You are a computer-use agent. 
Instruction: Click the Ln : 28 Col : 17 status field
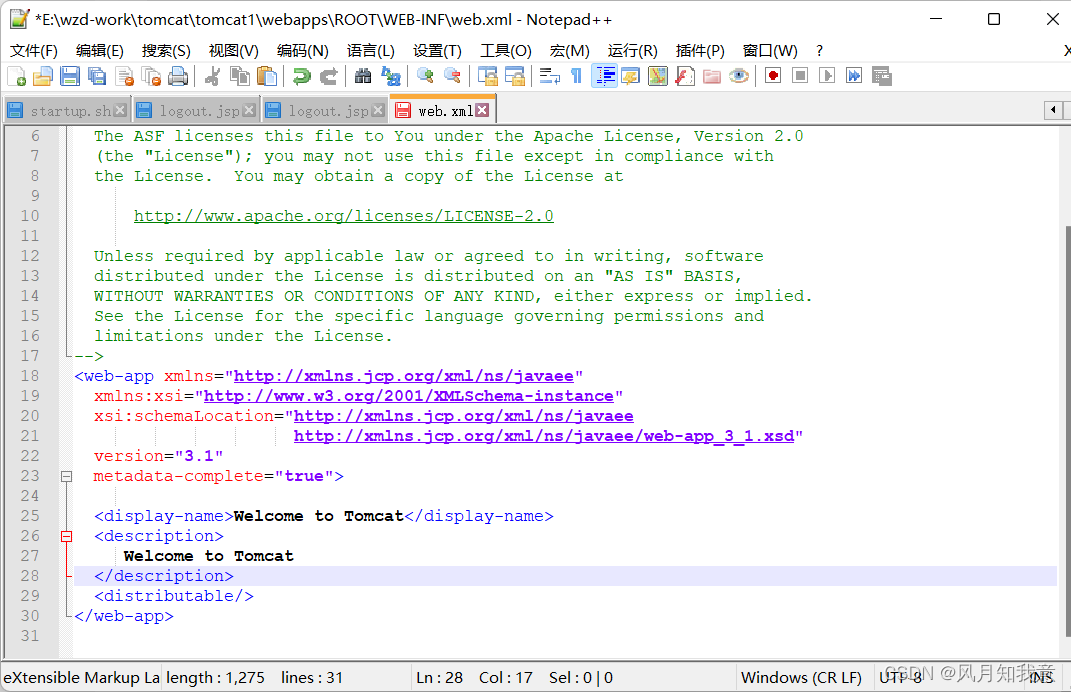click(x=574, y=678)
